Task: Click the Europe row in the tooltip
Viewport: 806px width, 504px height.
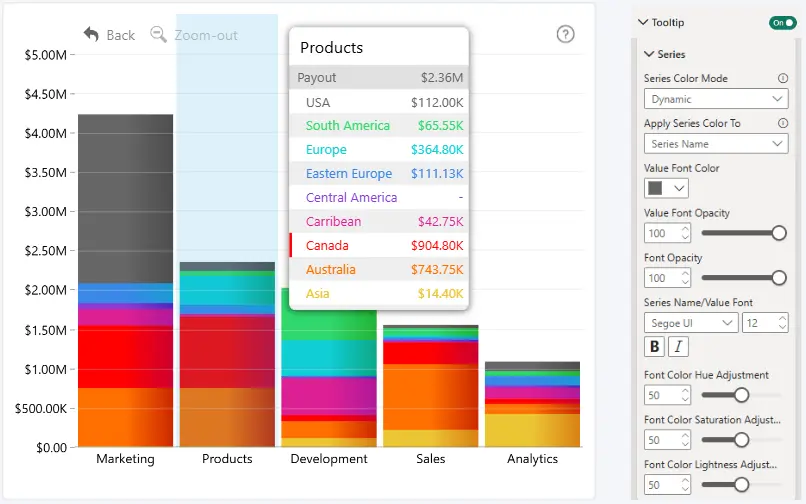Action: tap(379, 149)
